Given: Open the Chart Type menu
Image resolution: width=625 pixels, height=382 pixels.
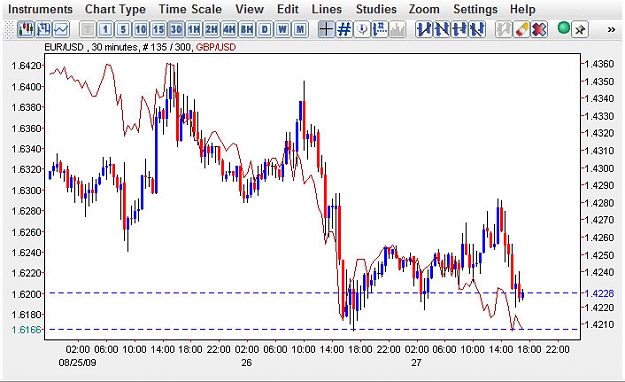Looking at the screenshot, I should coord(115,9).
